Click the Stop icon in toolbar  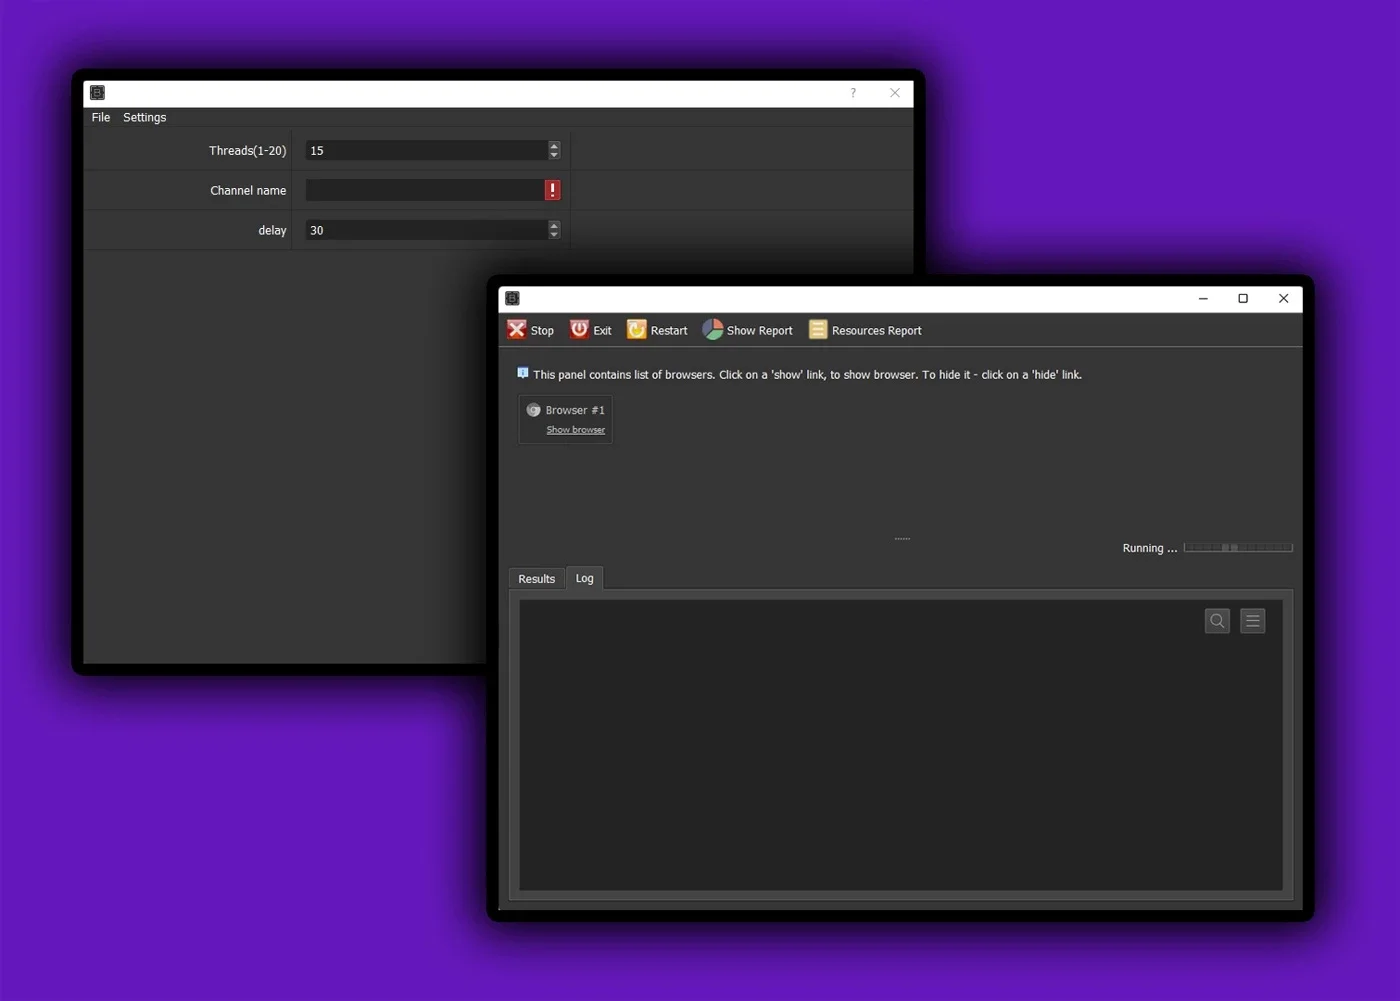point(516,329)
